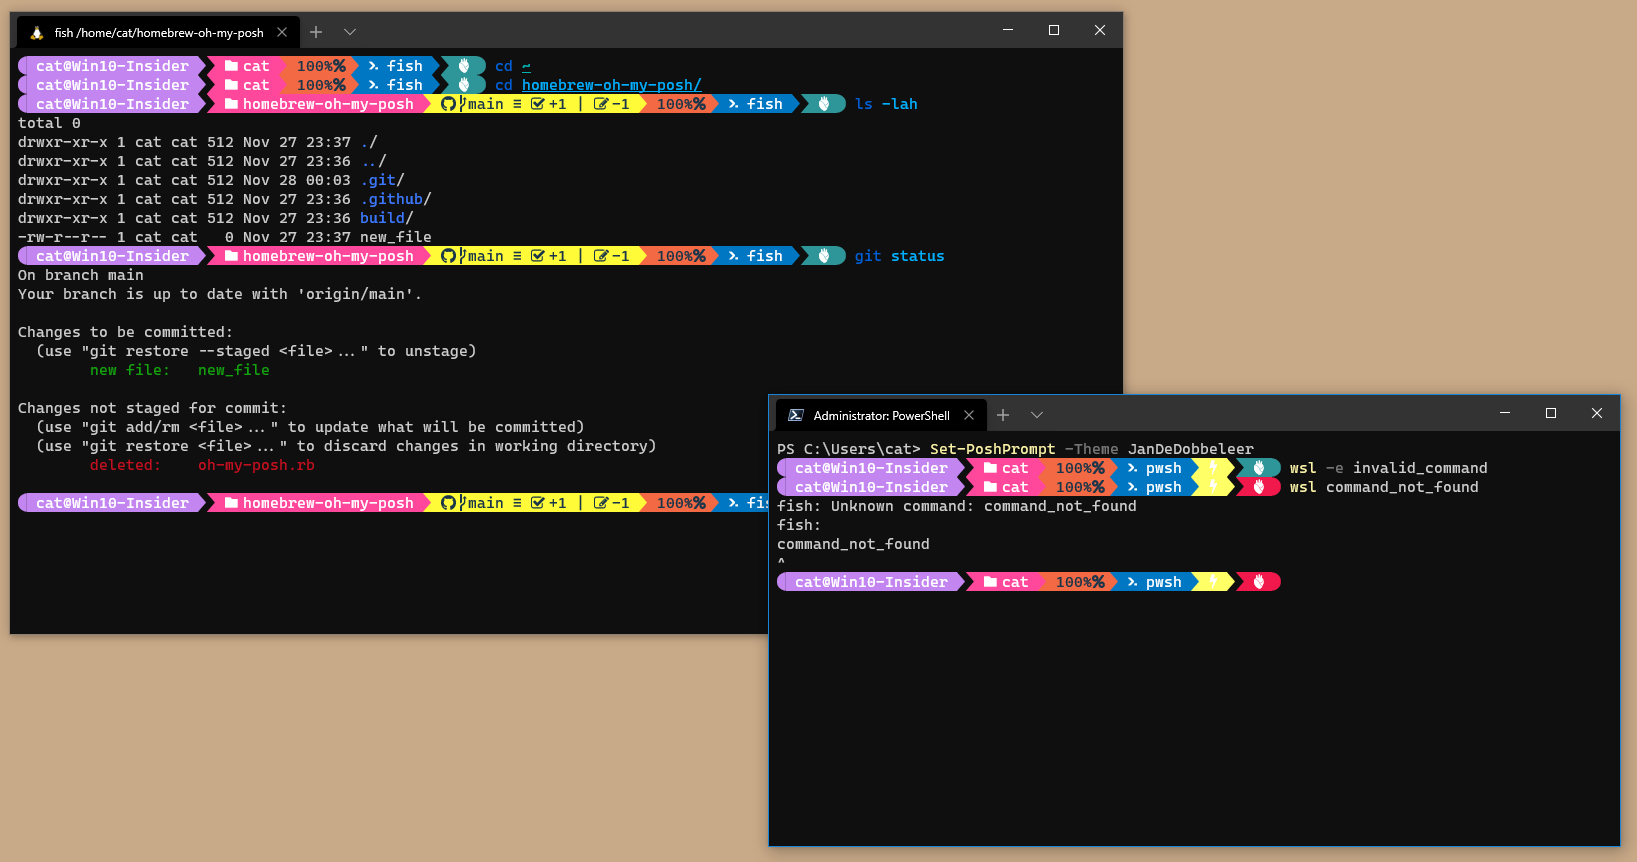
Task: Close the Administrator: PowerShell tab
Action: coord(969,415)
